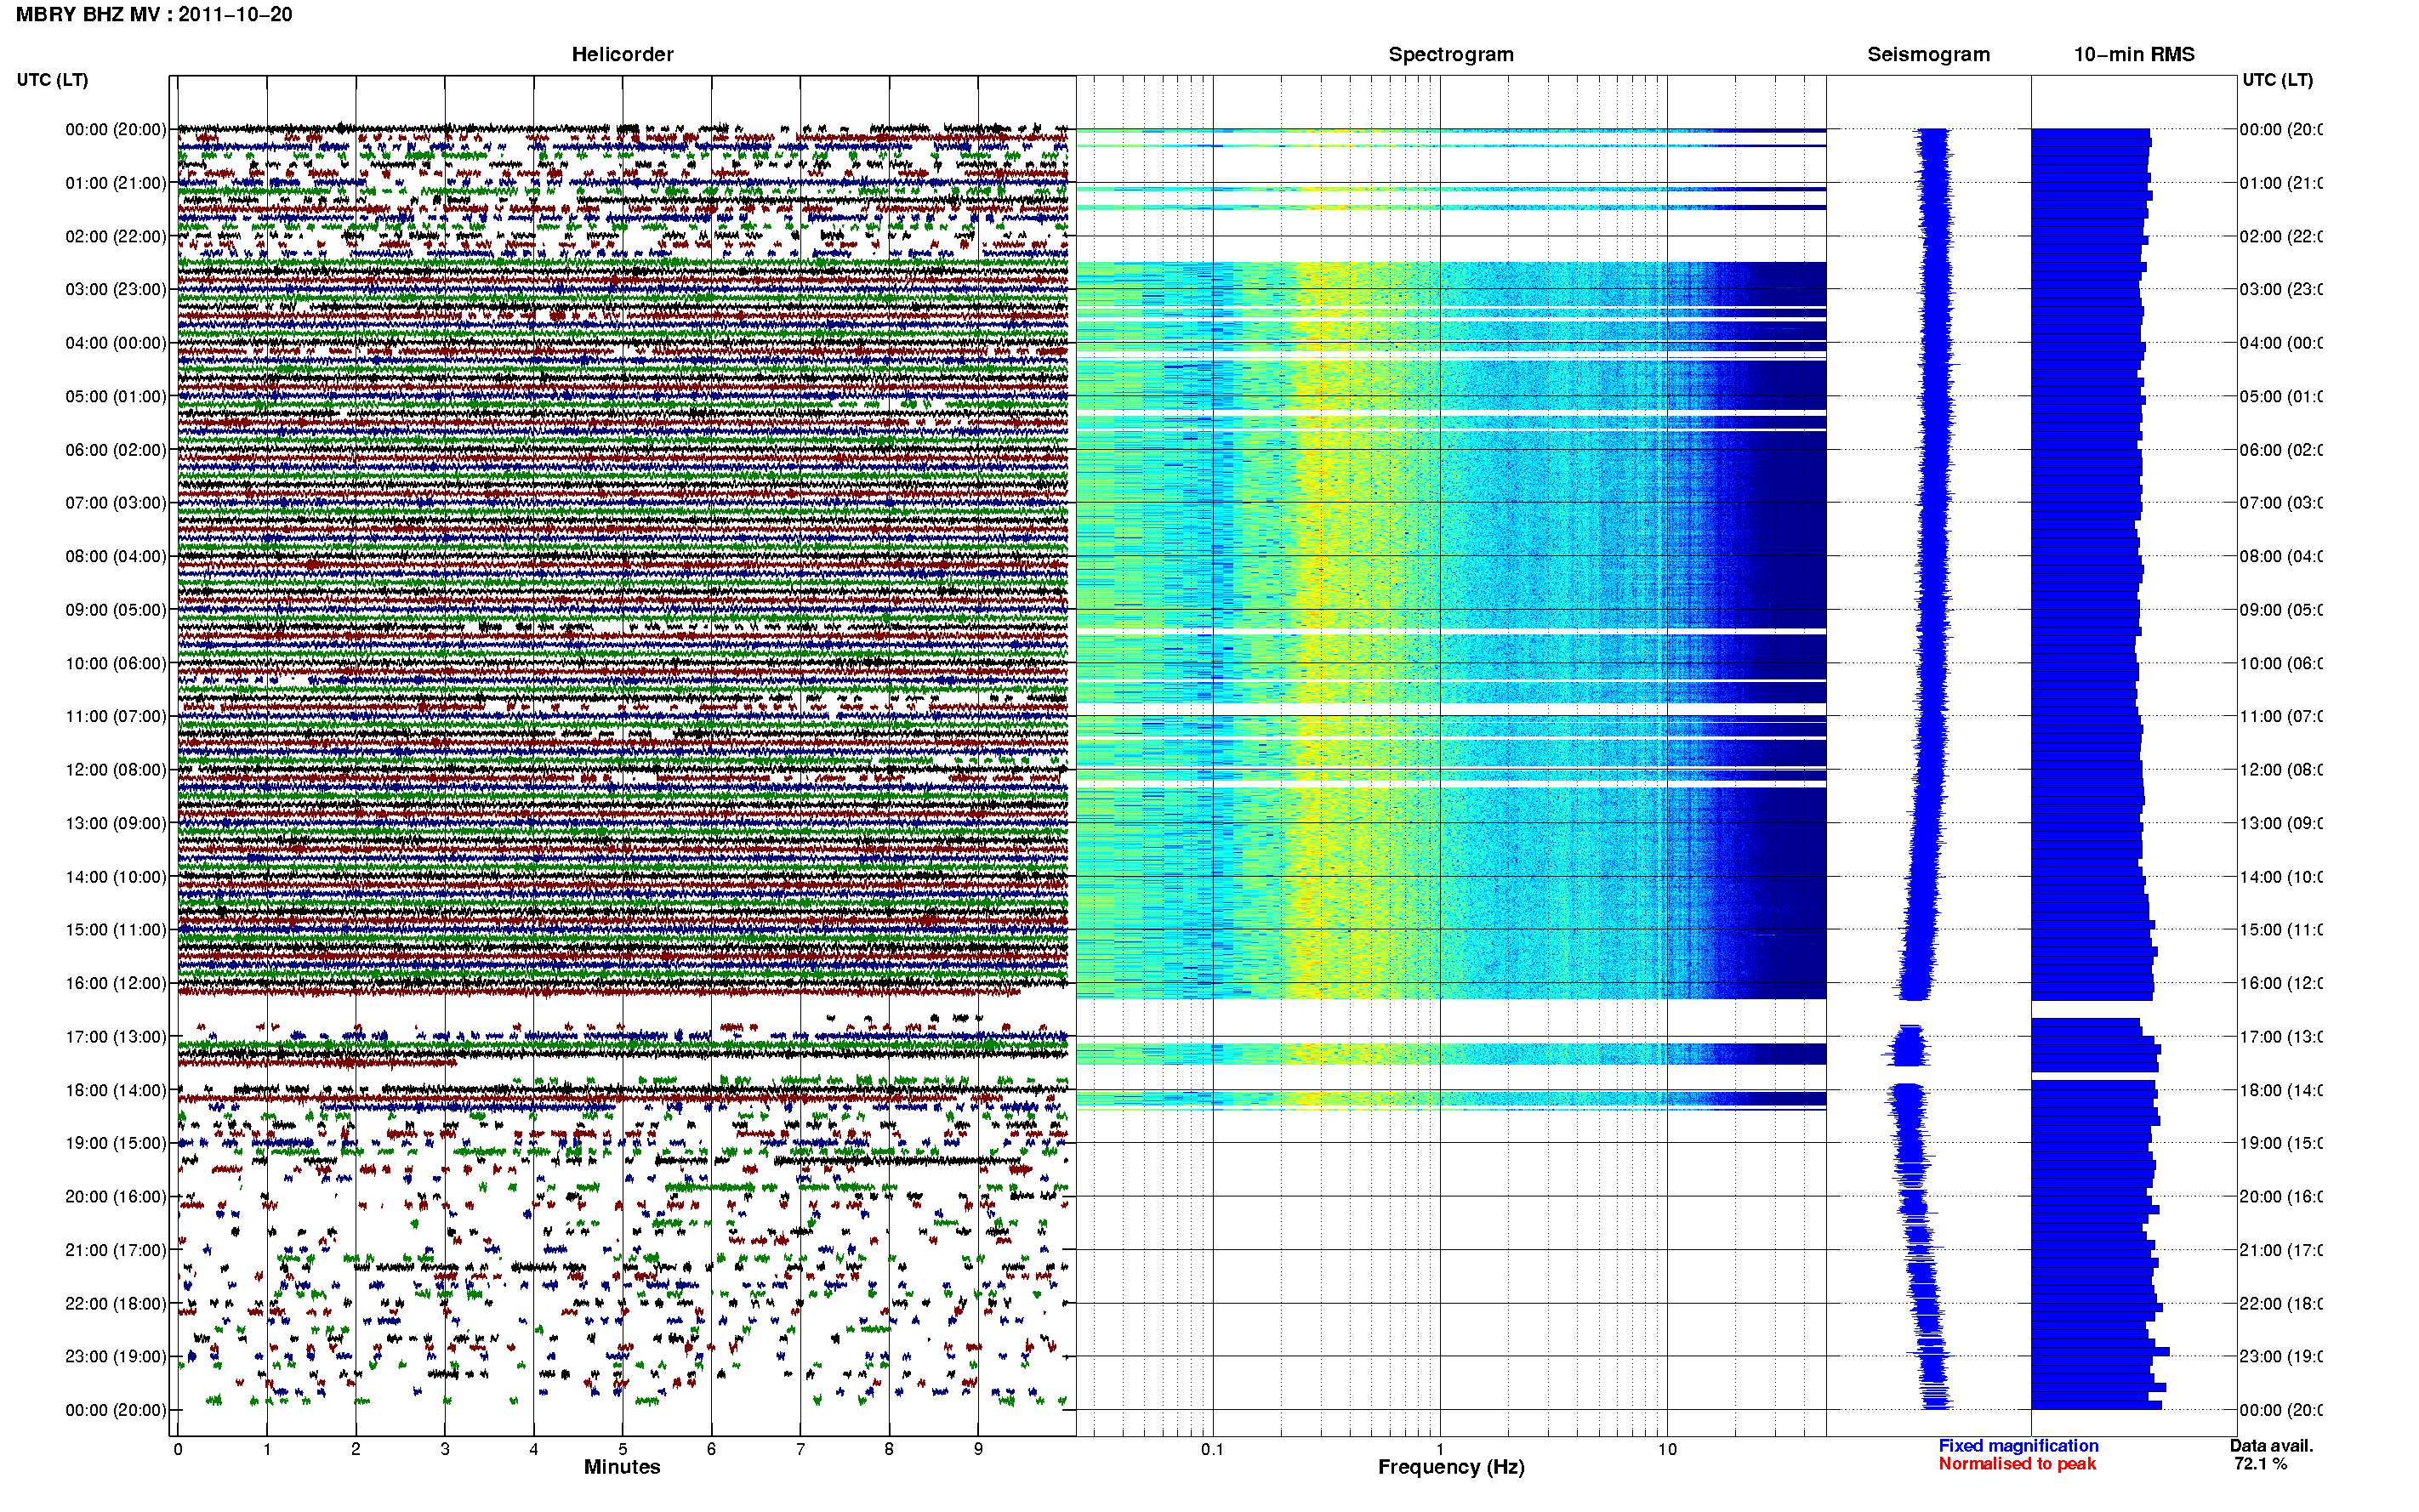This screenshot has width=2419, height=1512.
Task: Click the cut-off "18:00" label beside the RMS panel
Action: (2281, 1090)
